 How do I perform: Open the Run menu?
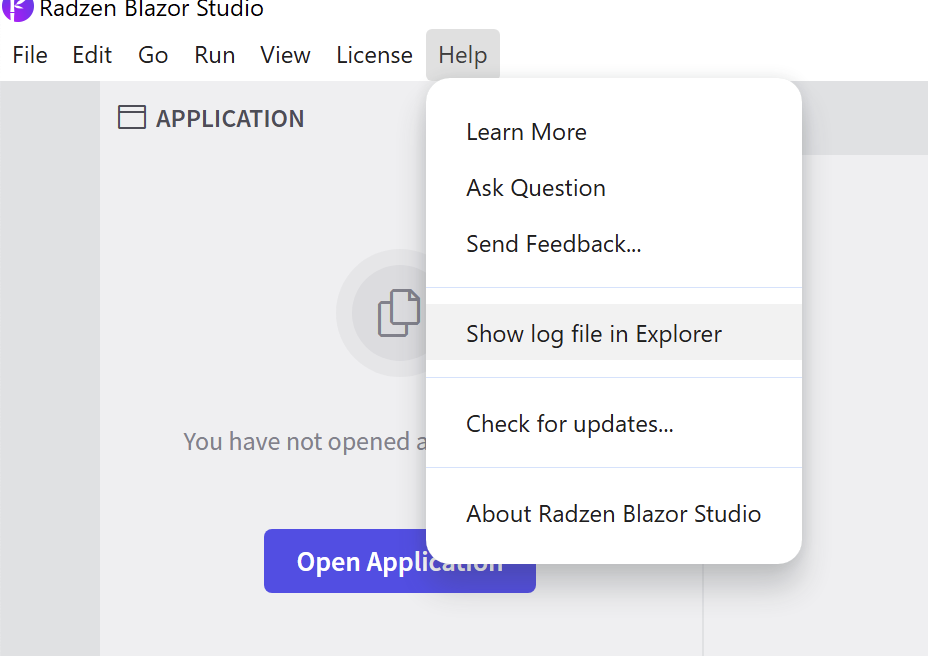(215, 55)
